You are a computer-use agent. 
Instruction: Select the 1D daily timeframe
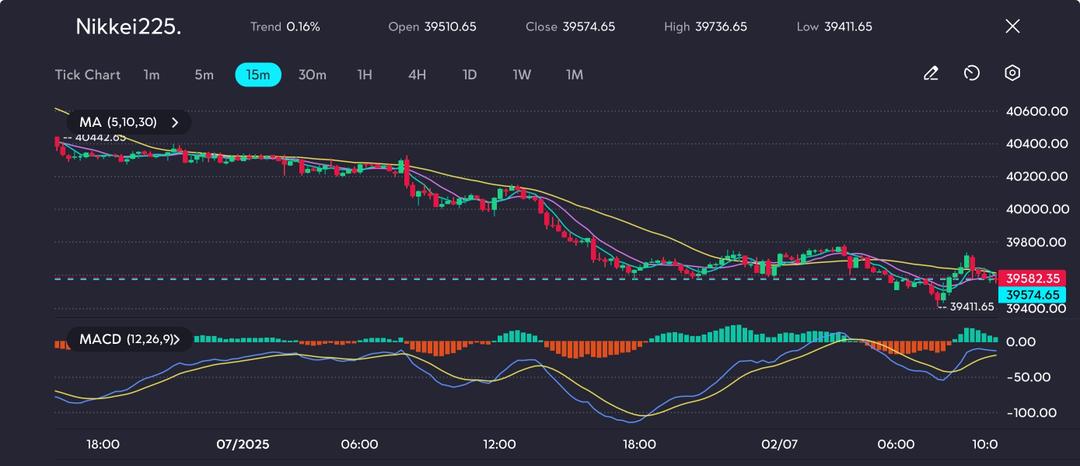click(469, 75)
